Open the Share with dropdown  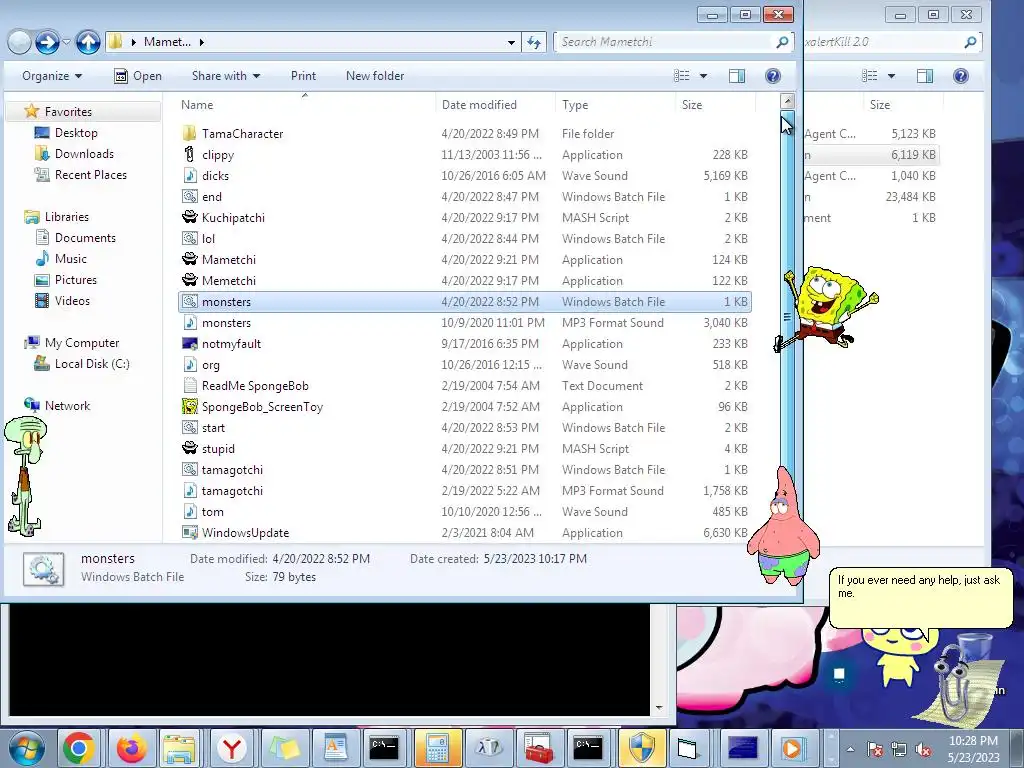(226, 76)
